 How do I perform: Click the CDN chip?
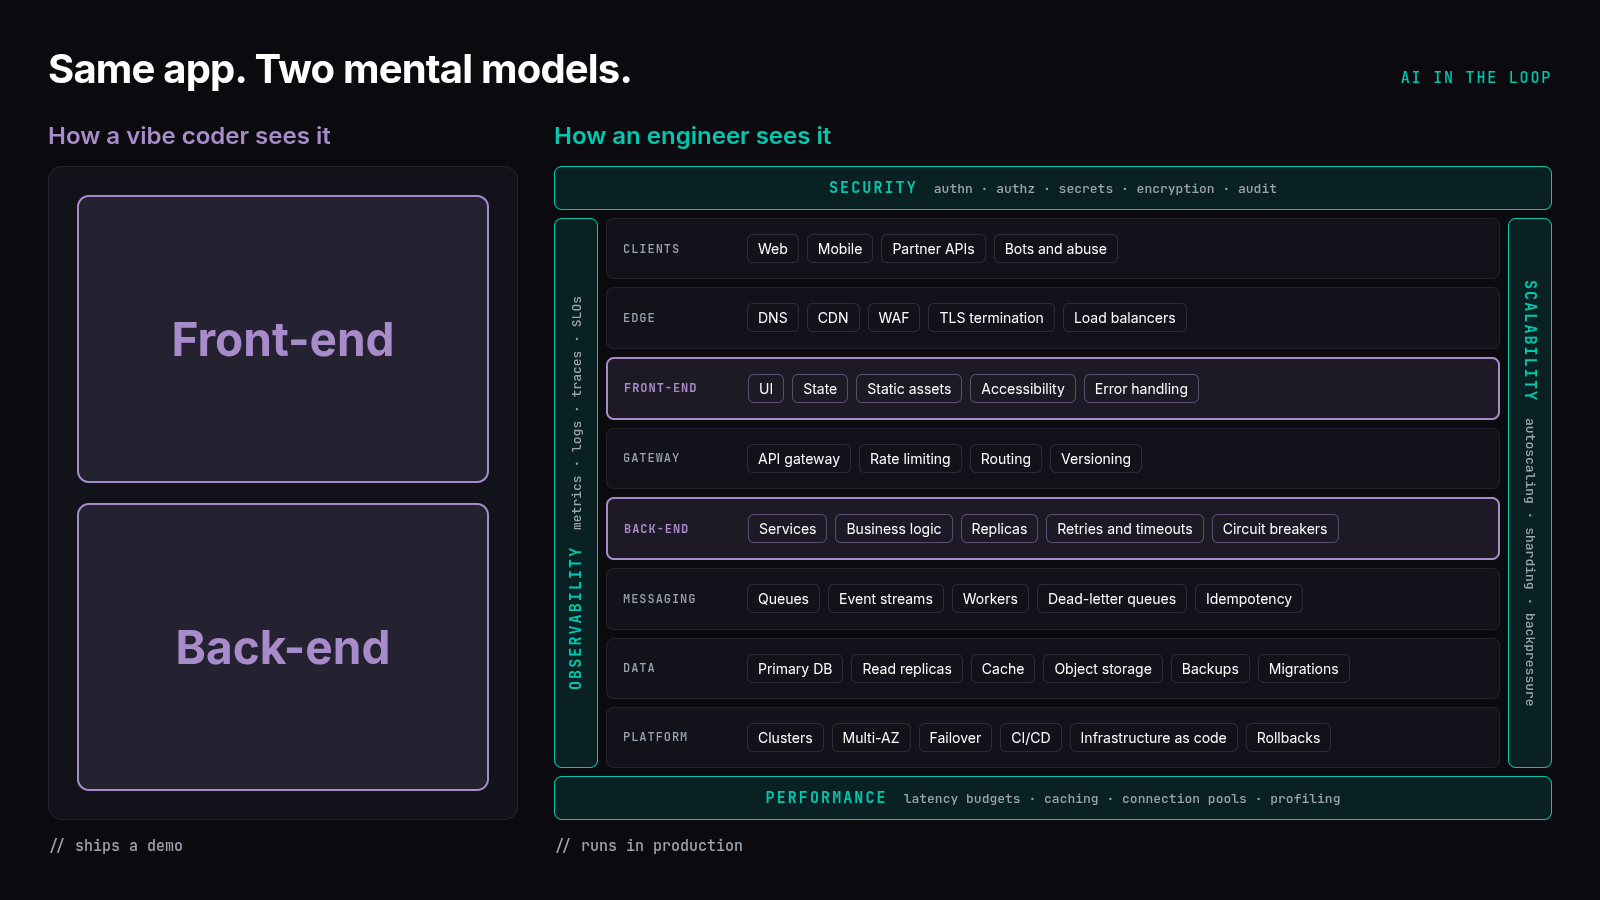[x=833, y=318]
